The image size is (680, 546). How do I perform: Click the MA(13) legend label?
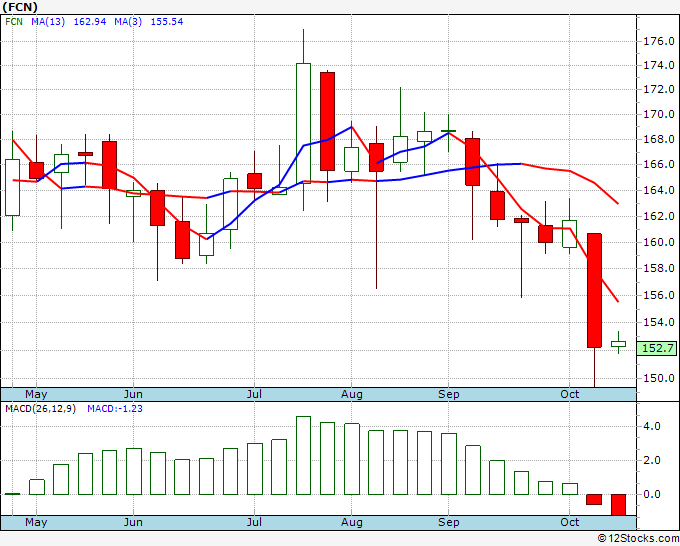pos(48,22)
